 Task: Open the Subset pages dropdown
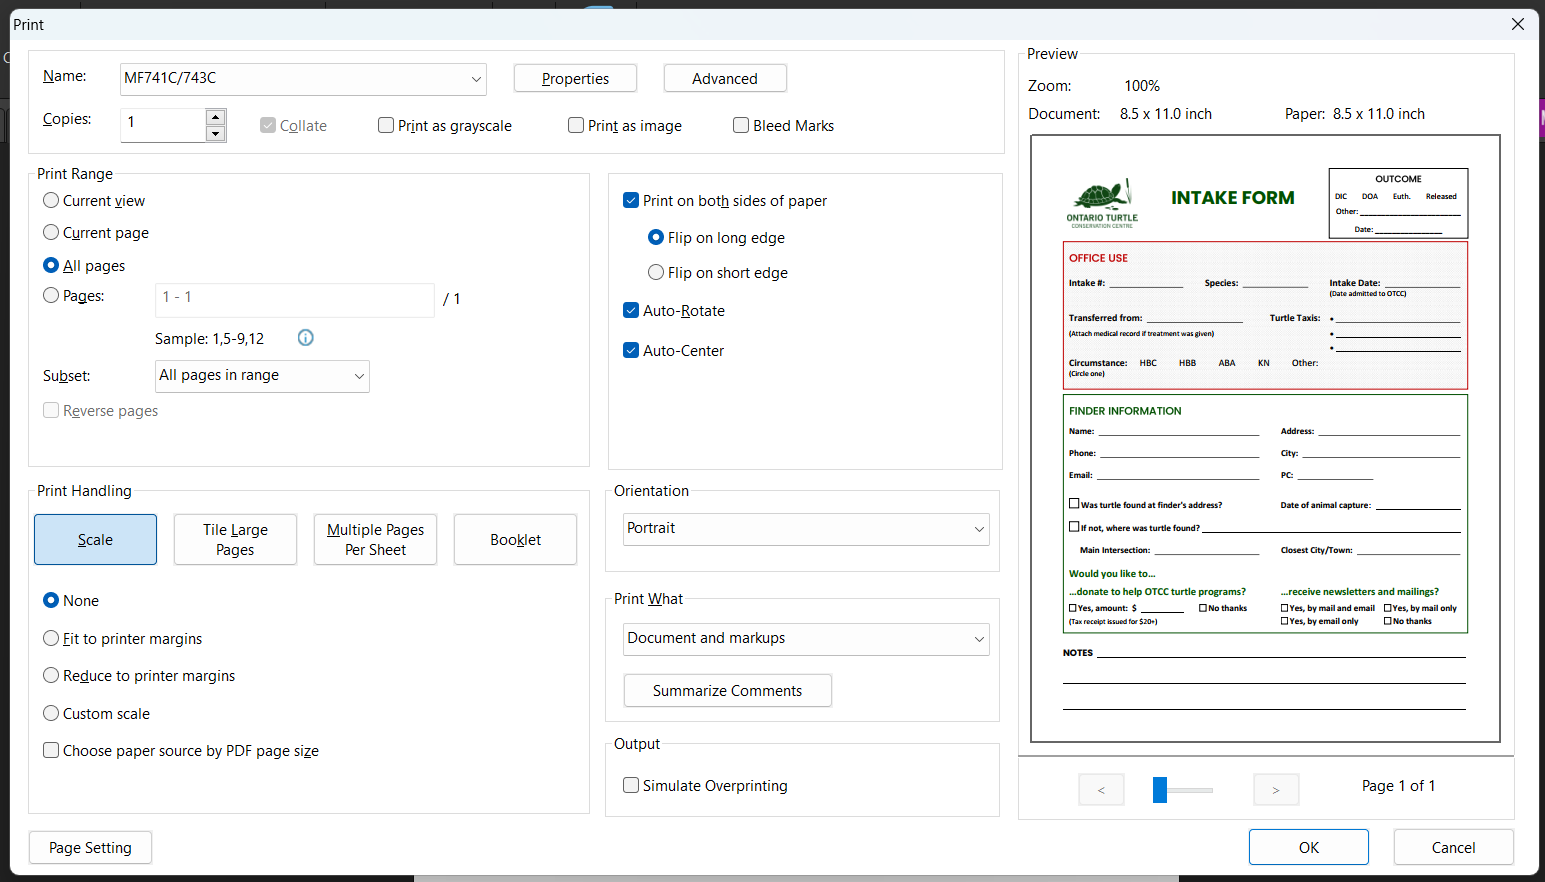pyautogui.click(x=358, y=376)
